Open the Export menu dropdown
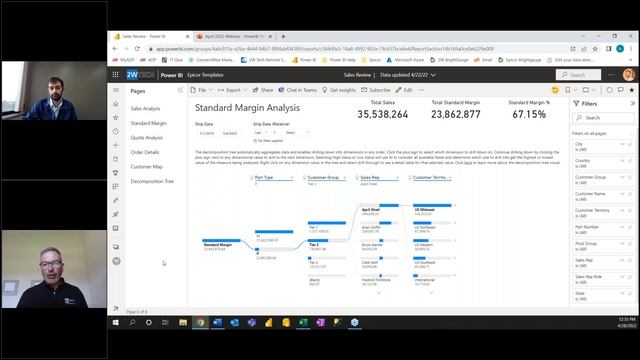640x360 pixels. click(233, 90)
